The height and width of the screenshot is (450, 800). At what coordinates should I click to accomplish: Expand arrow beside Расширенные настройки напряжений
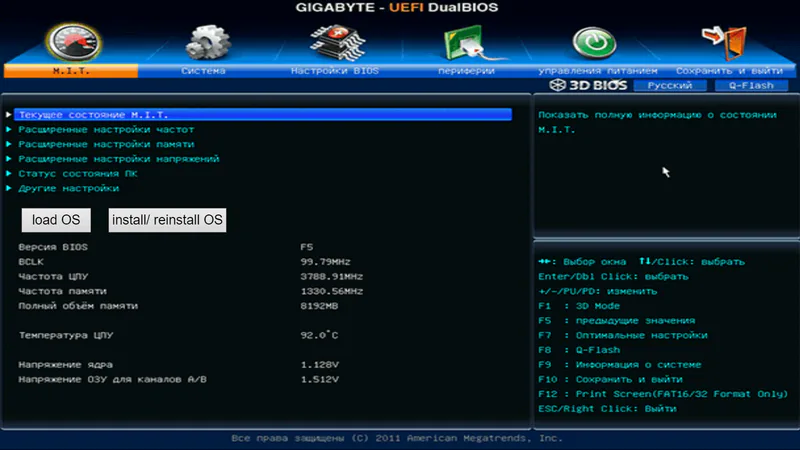coord(9,159)
